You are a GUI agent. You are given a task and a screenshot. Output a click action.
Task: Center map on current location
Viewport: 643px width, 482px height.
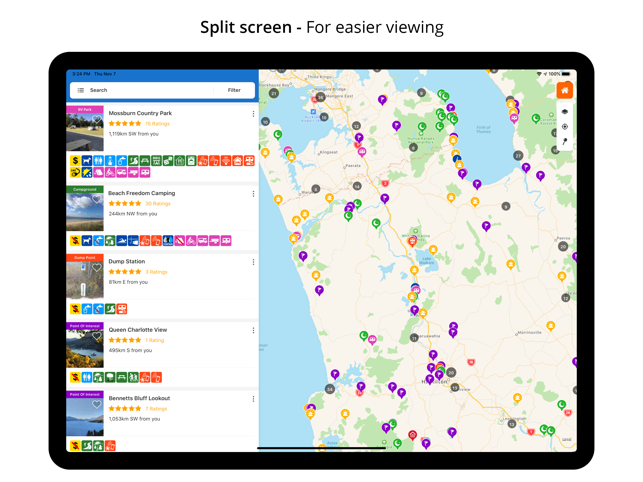(x=564, y=127)
